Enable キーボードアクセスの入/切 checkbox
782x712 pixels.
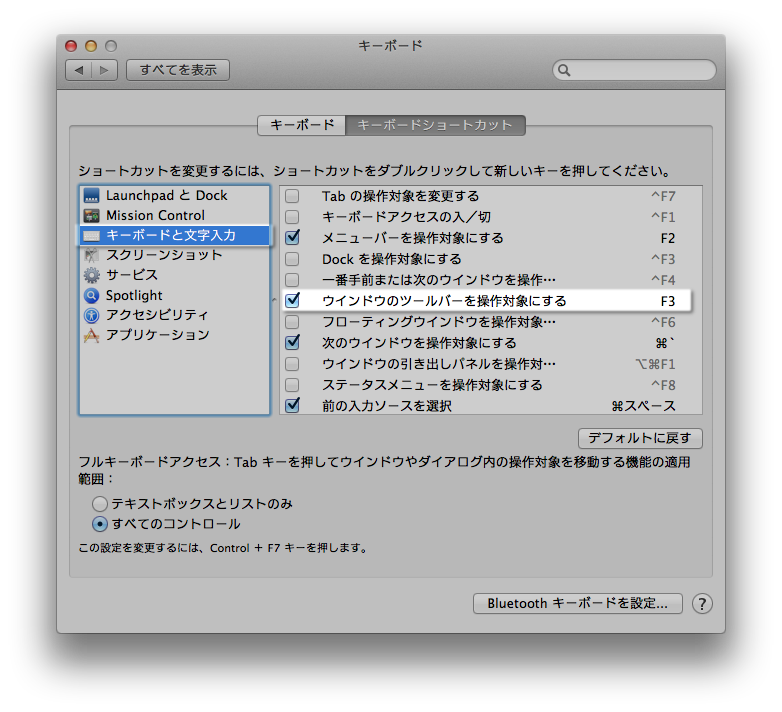292,217
